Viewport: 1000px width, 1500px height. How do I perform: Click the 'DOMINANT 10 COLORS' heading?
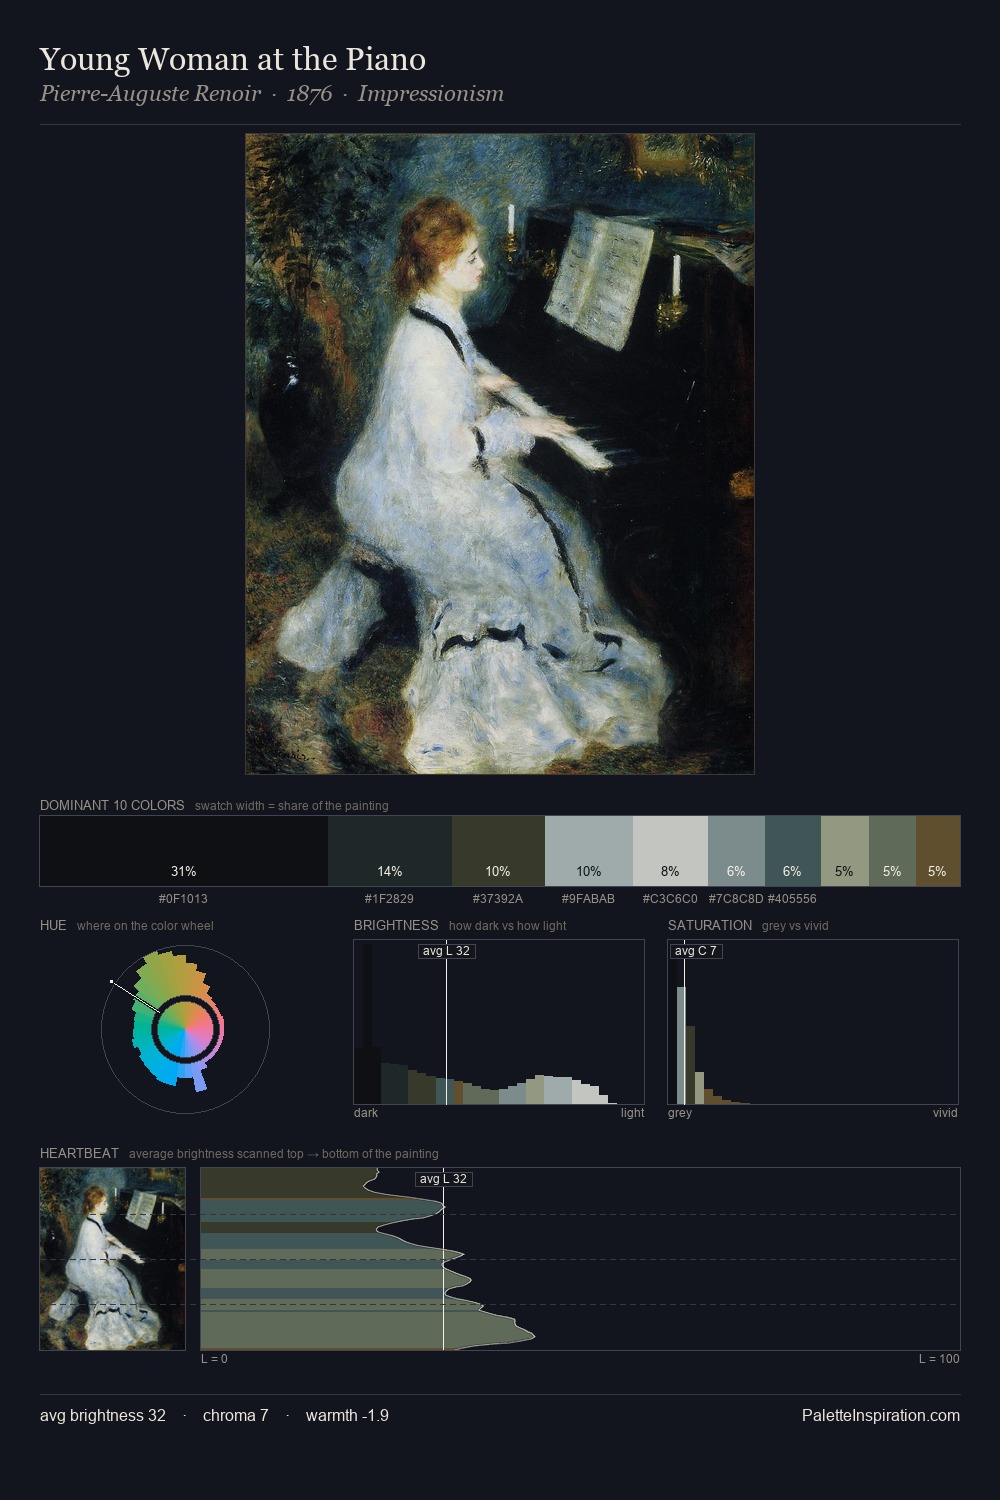click(x=112, y=805)
